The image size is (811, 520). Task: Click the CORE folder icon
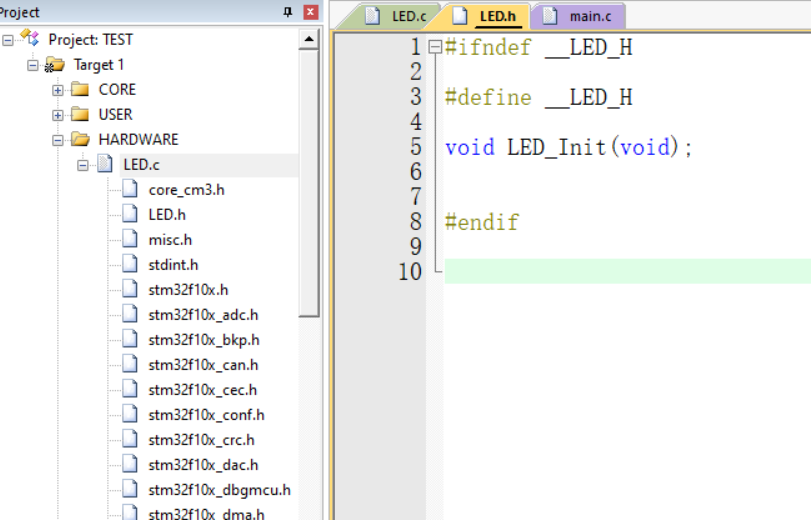tap(80, 89)
